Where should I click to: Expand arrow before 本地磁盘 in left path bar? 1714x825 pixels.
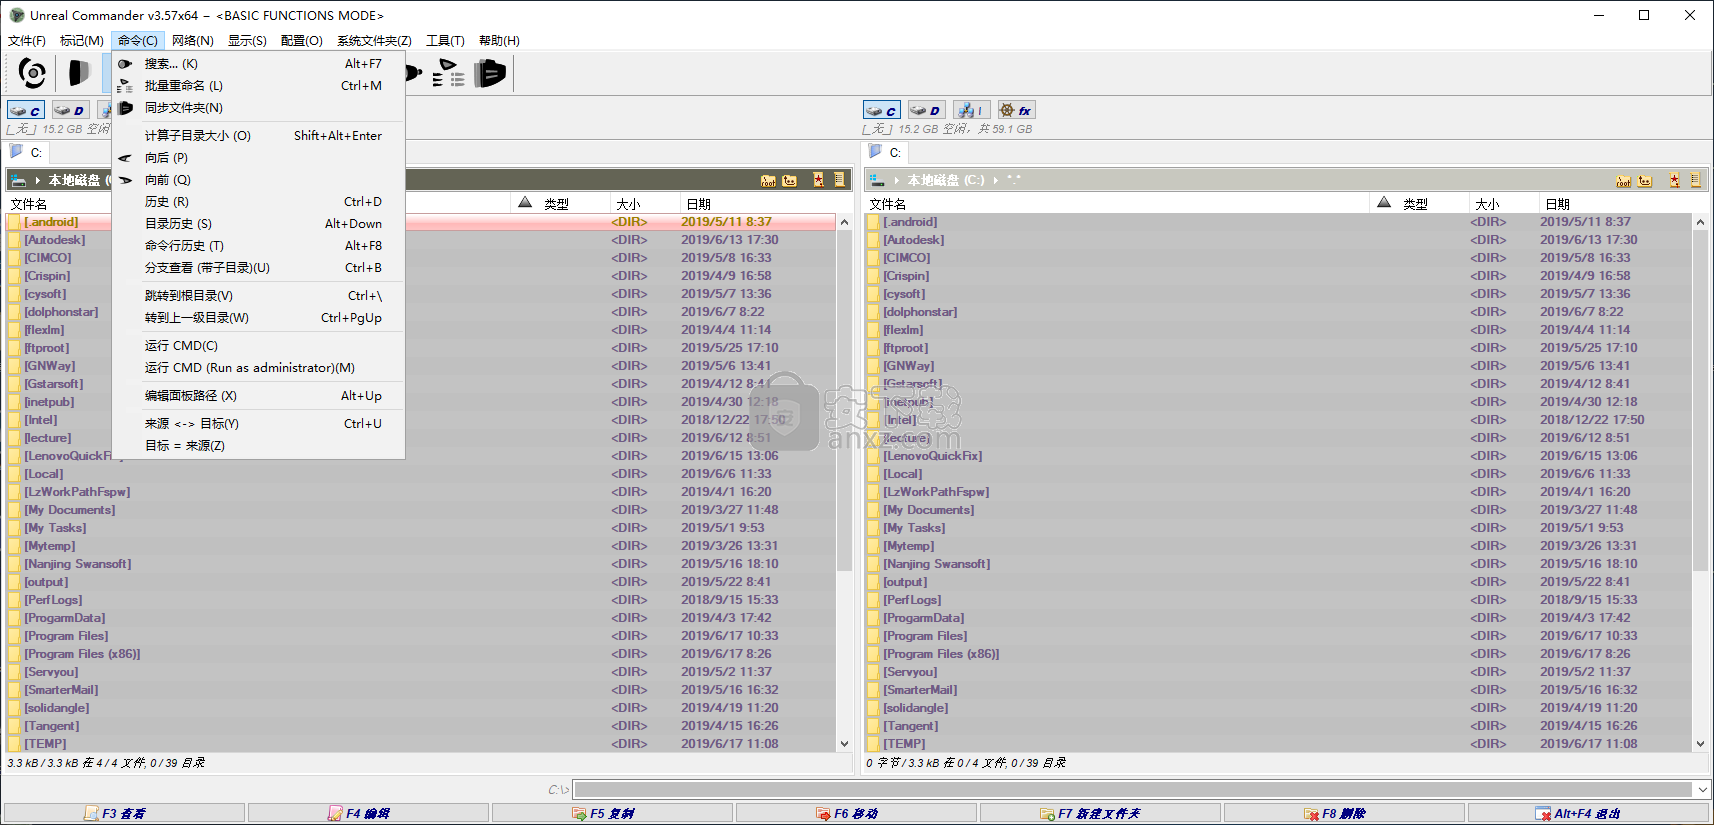tap(38, 180)
